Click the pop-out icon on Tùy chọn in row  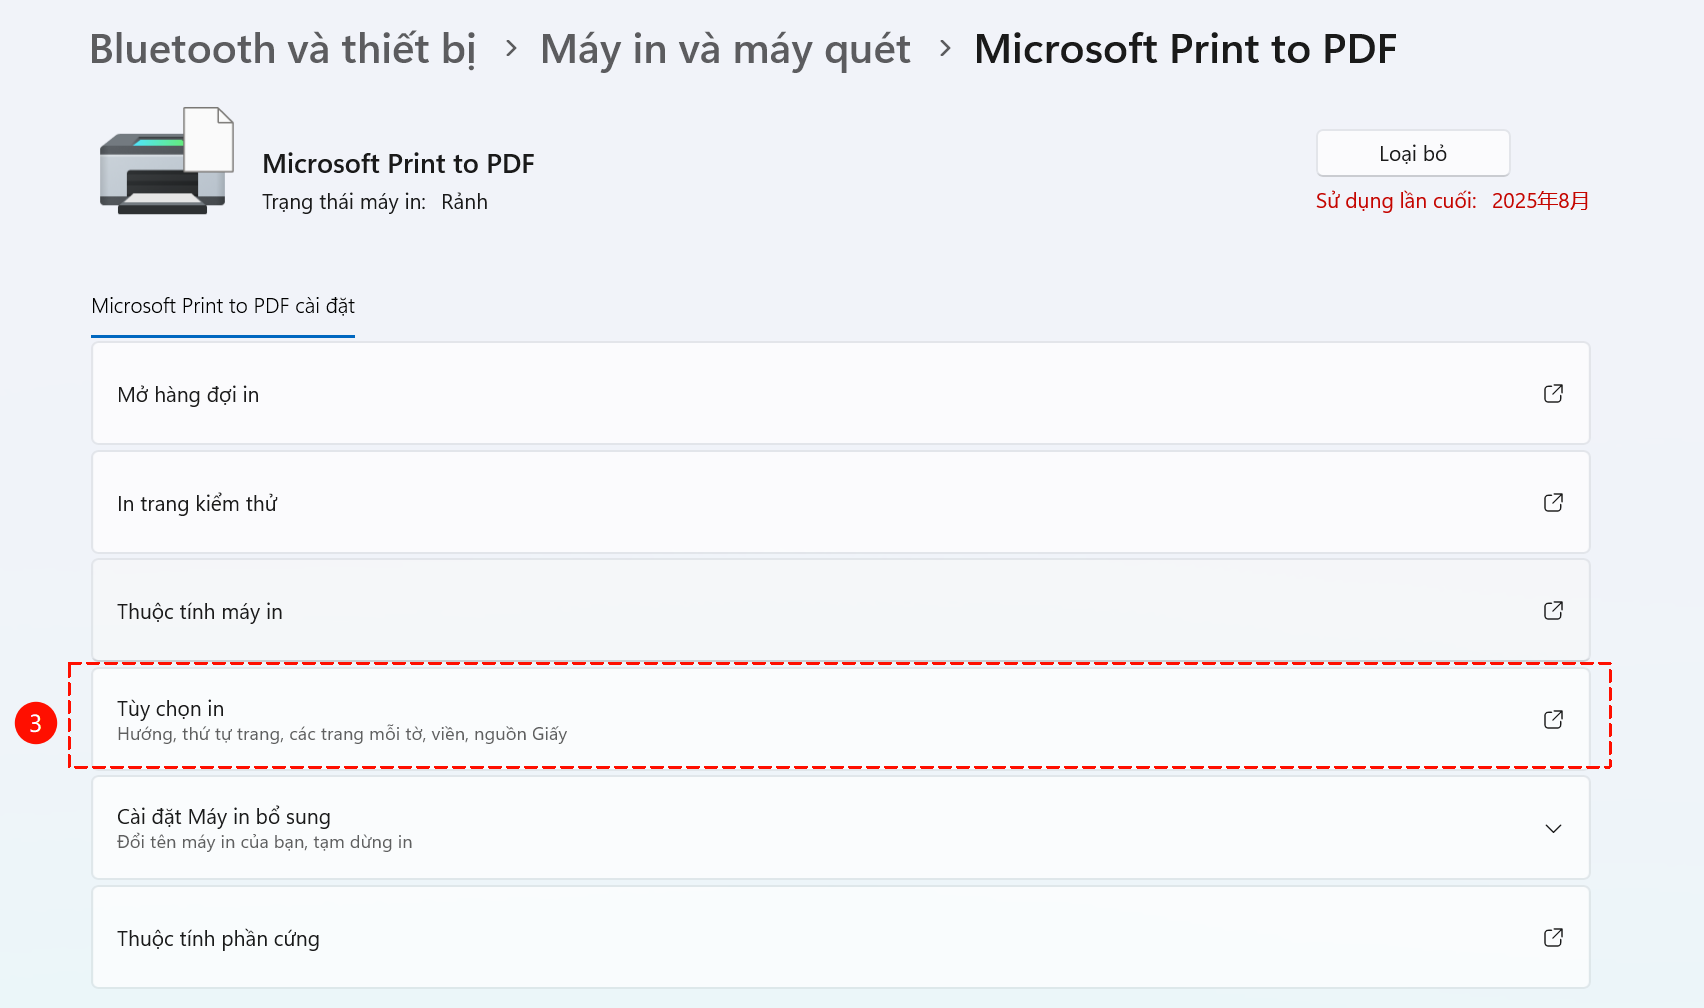pyautogui.click(x=1553, y=720)
